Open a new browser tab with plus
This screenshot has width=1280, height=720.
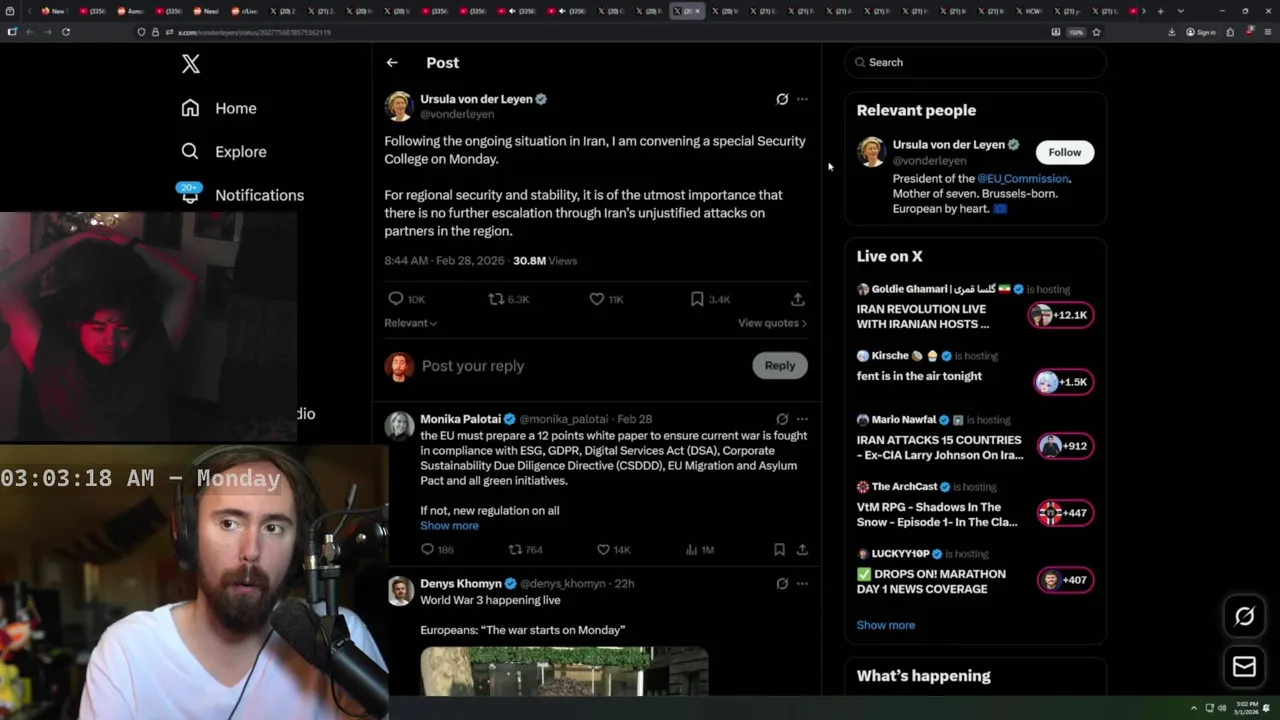1160,11
